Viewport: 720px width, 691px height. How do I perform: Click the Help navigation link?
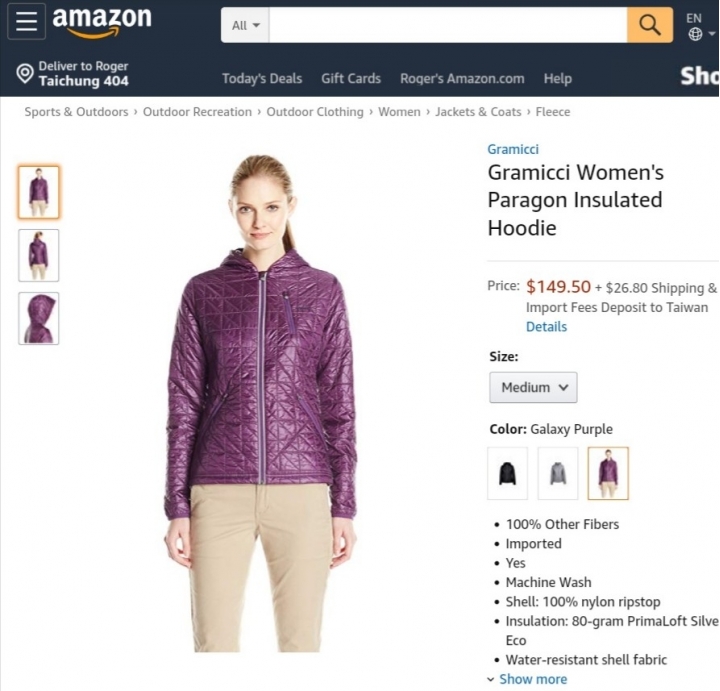558,79
